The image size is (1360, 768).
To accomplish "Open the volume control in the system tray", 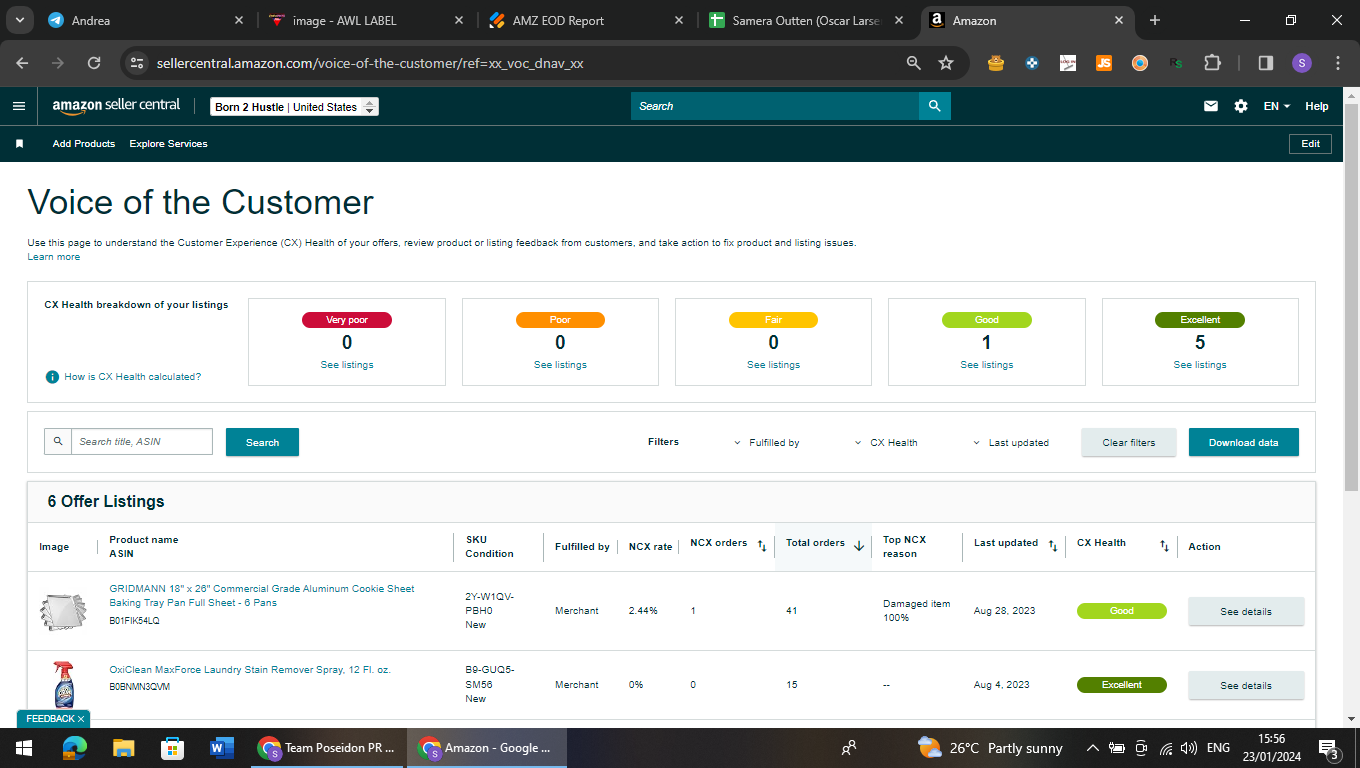I will pos(1188,748).
